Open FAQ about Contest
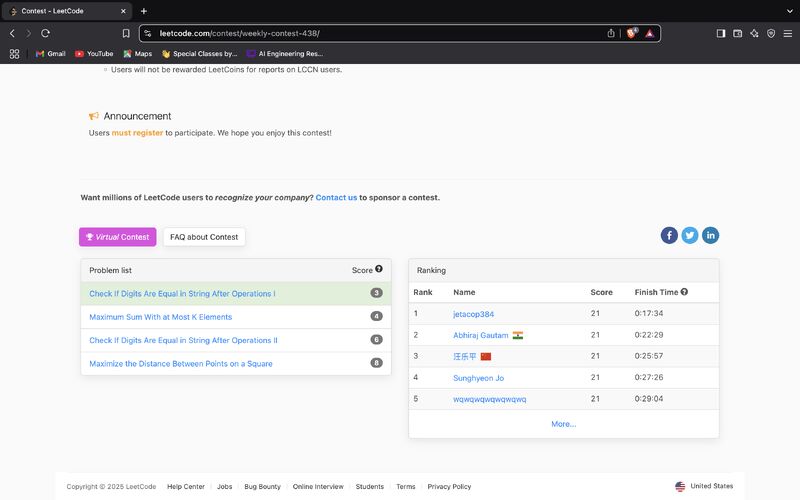Screen dimensions: 800x500 [x=204, y=237]
